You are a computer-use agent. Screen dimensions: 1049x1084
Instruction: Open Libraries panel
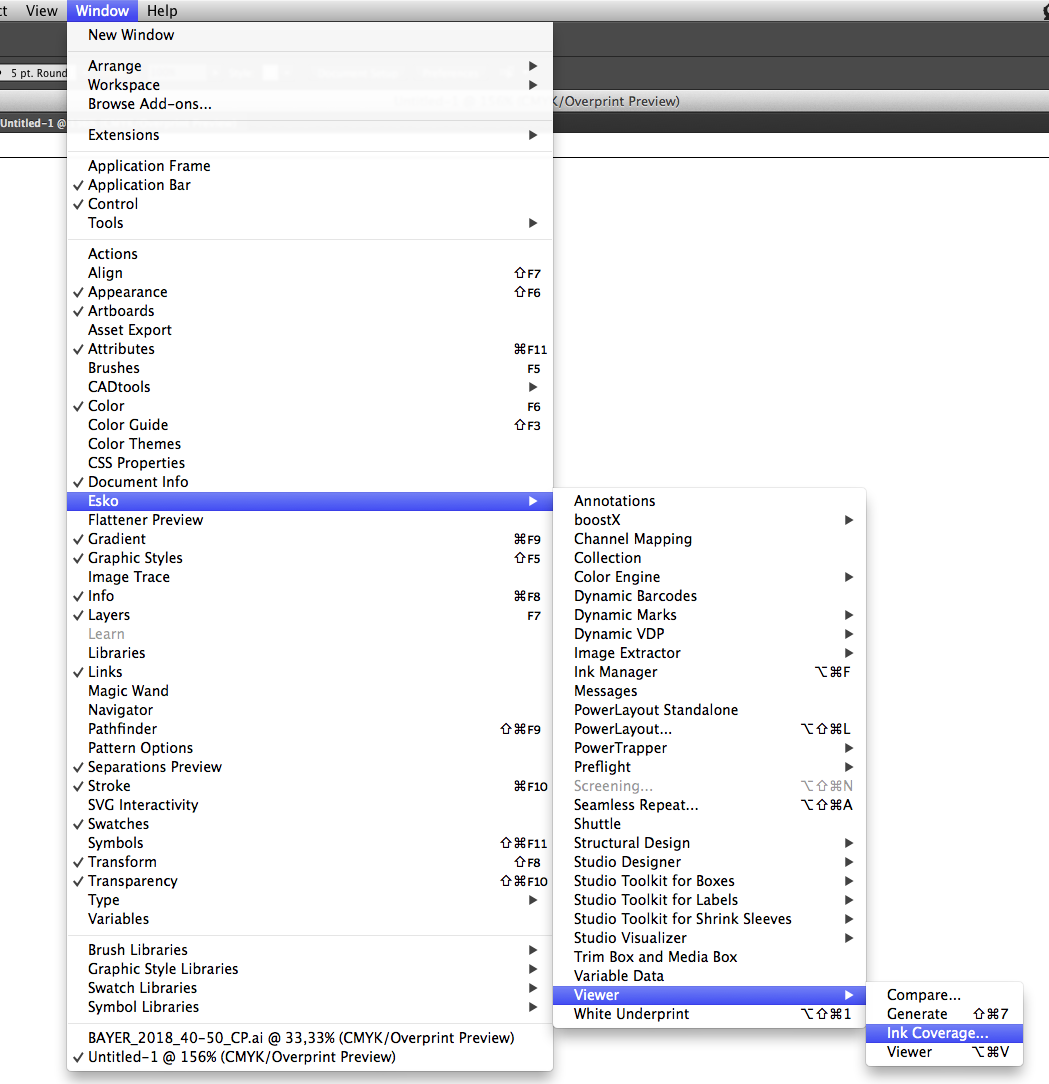310,653
